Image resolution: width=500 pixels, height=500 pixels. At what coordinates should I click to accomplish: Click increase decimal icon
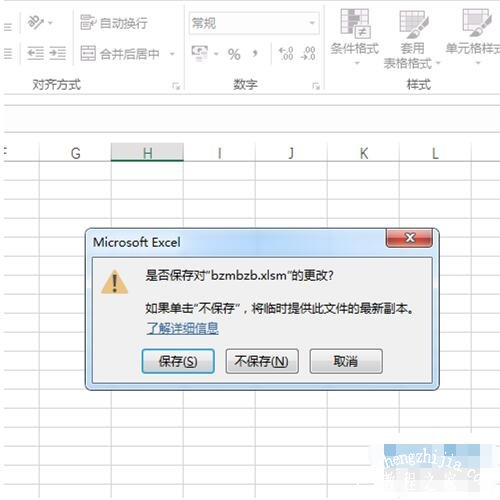(x=286, y=54)
